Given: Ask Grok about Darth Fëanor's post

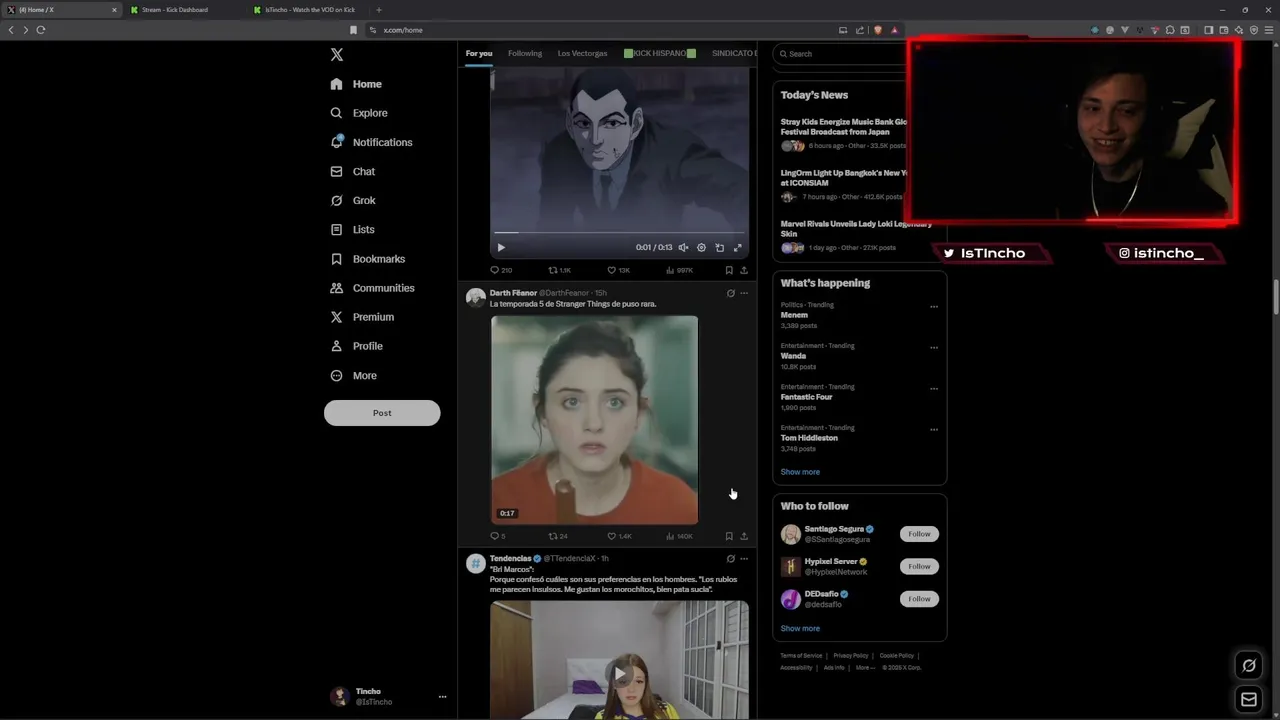Looking at the screenshot, I should click(730, 293).
